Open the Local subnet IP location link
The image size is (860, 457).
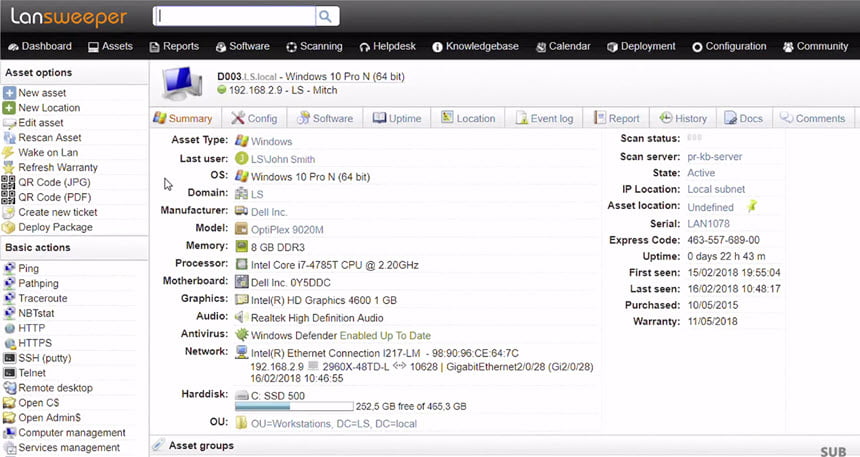click(716, 189)
